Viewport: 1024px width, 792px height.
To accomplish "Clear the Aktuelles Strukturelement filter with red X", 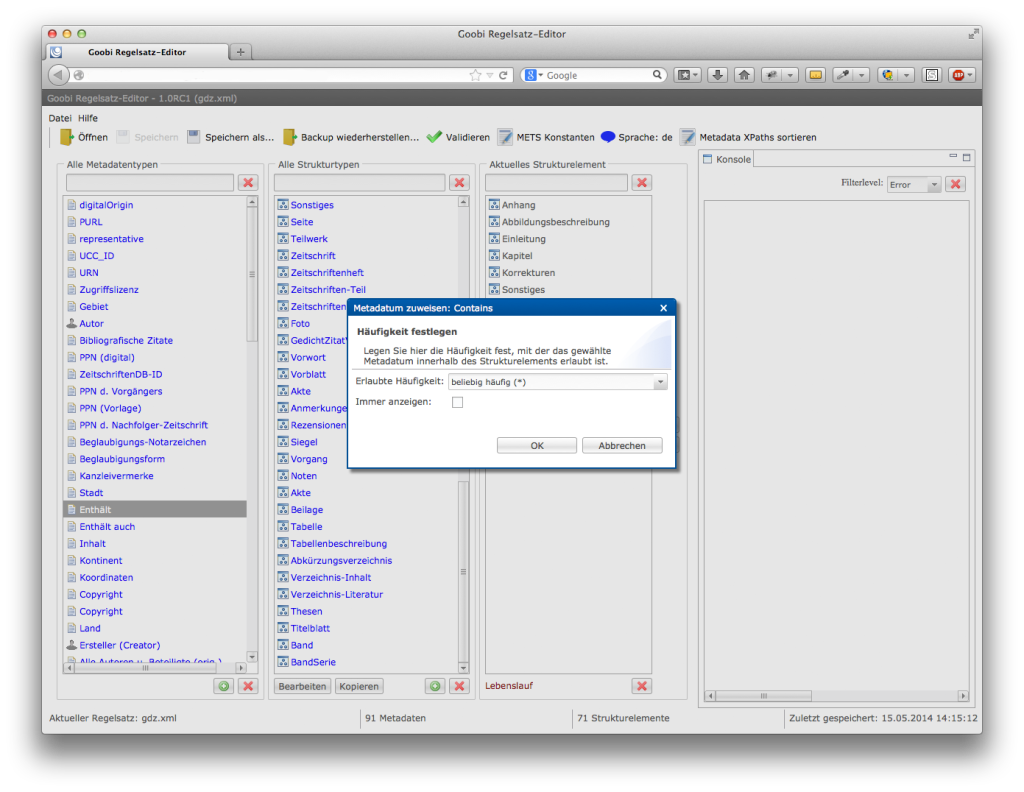I will (642, 183).
